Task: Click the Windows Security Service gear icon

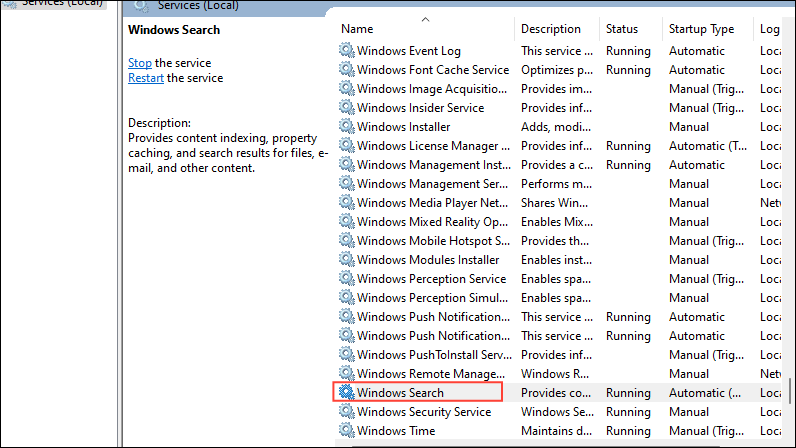Action: click(x=347, y=411)
